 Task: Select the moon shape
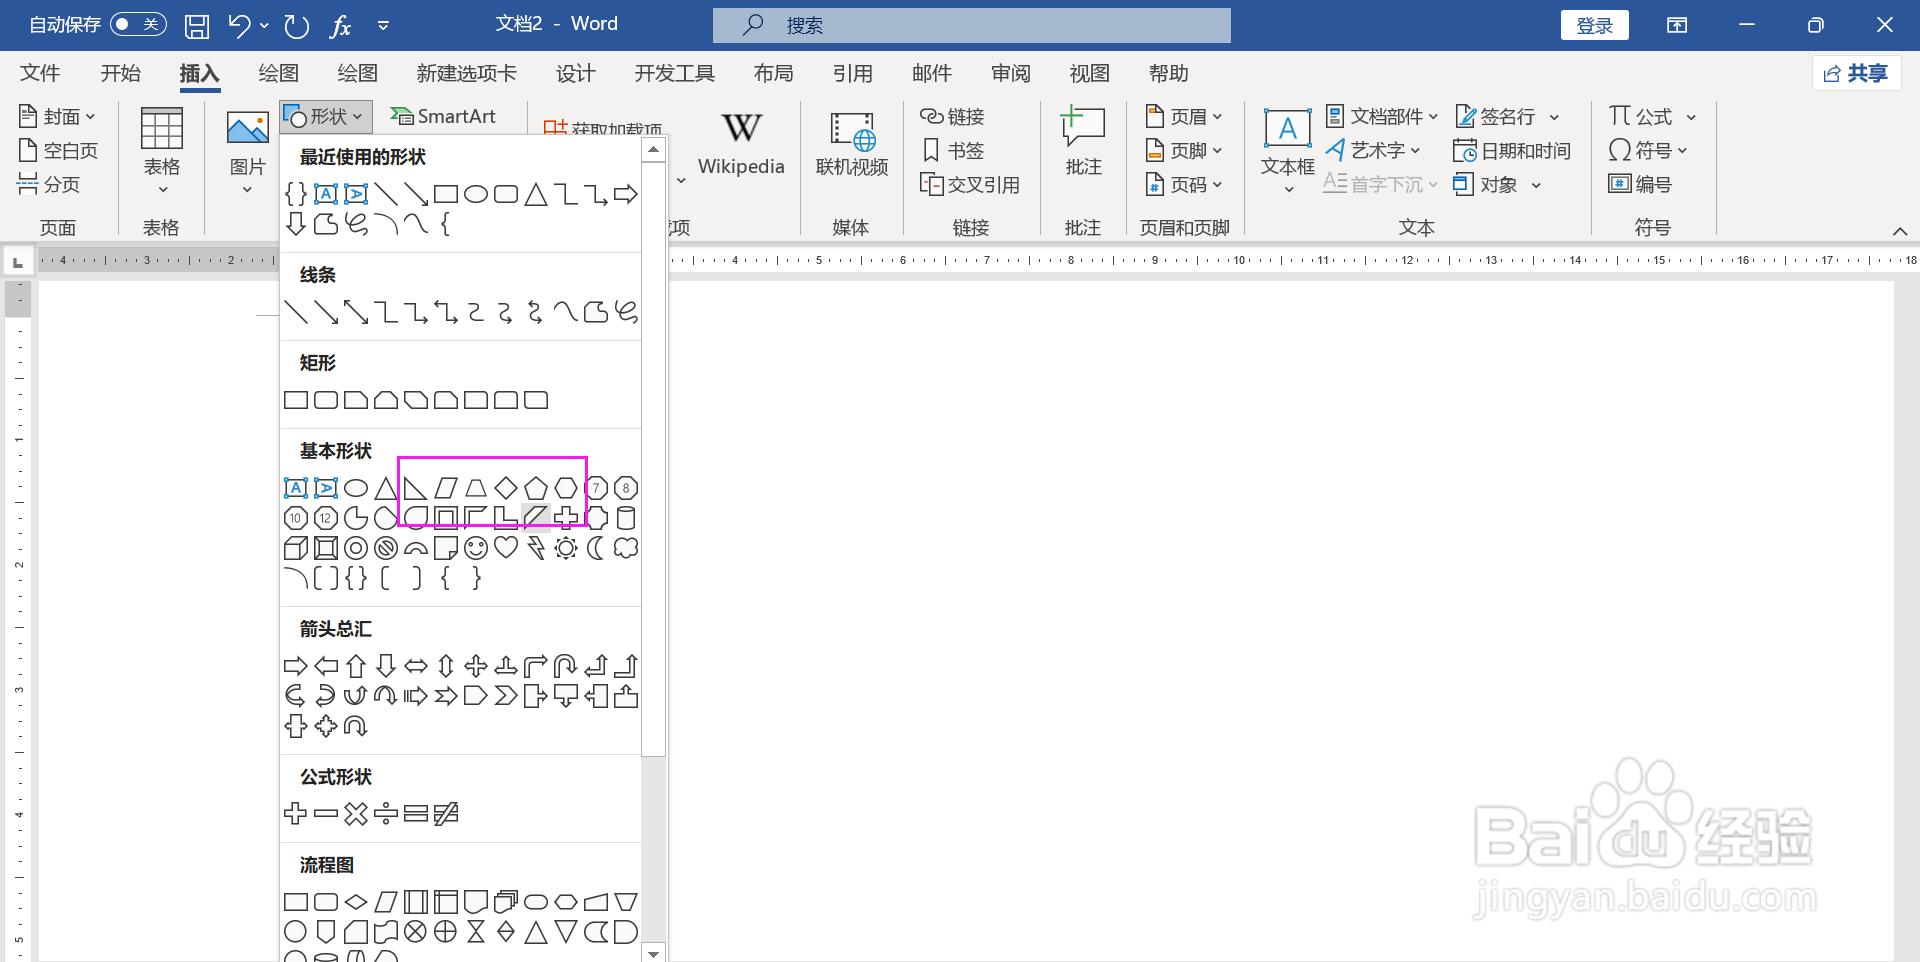596,548
